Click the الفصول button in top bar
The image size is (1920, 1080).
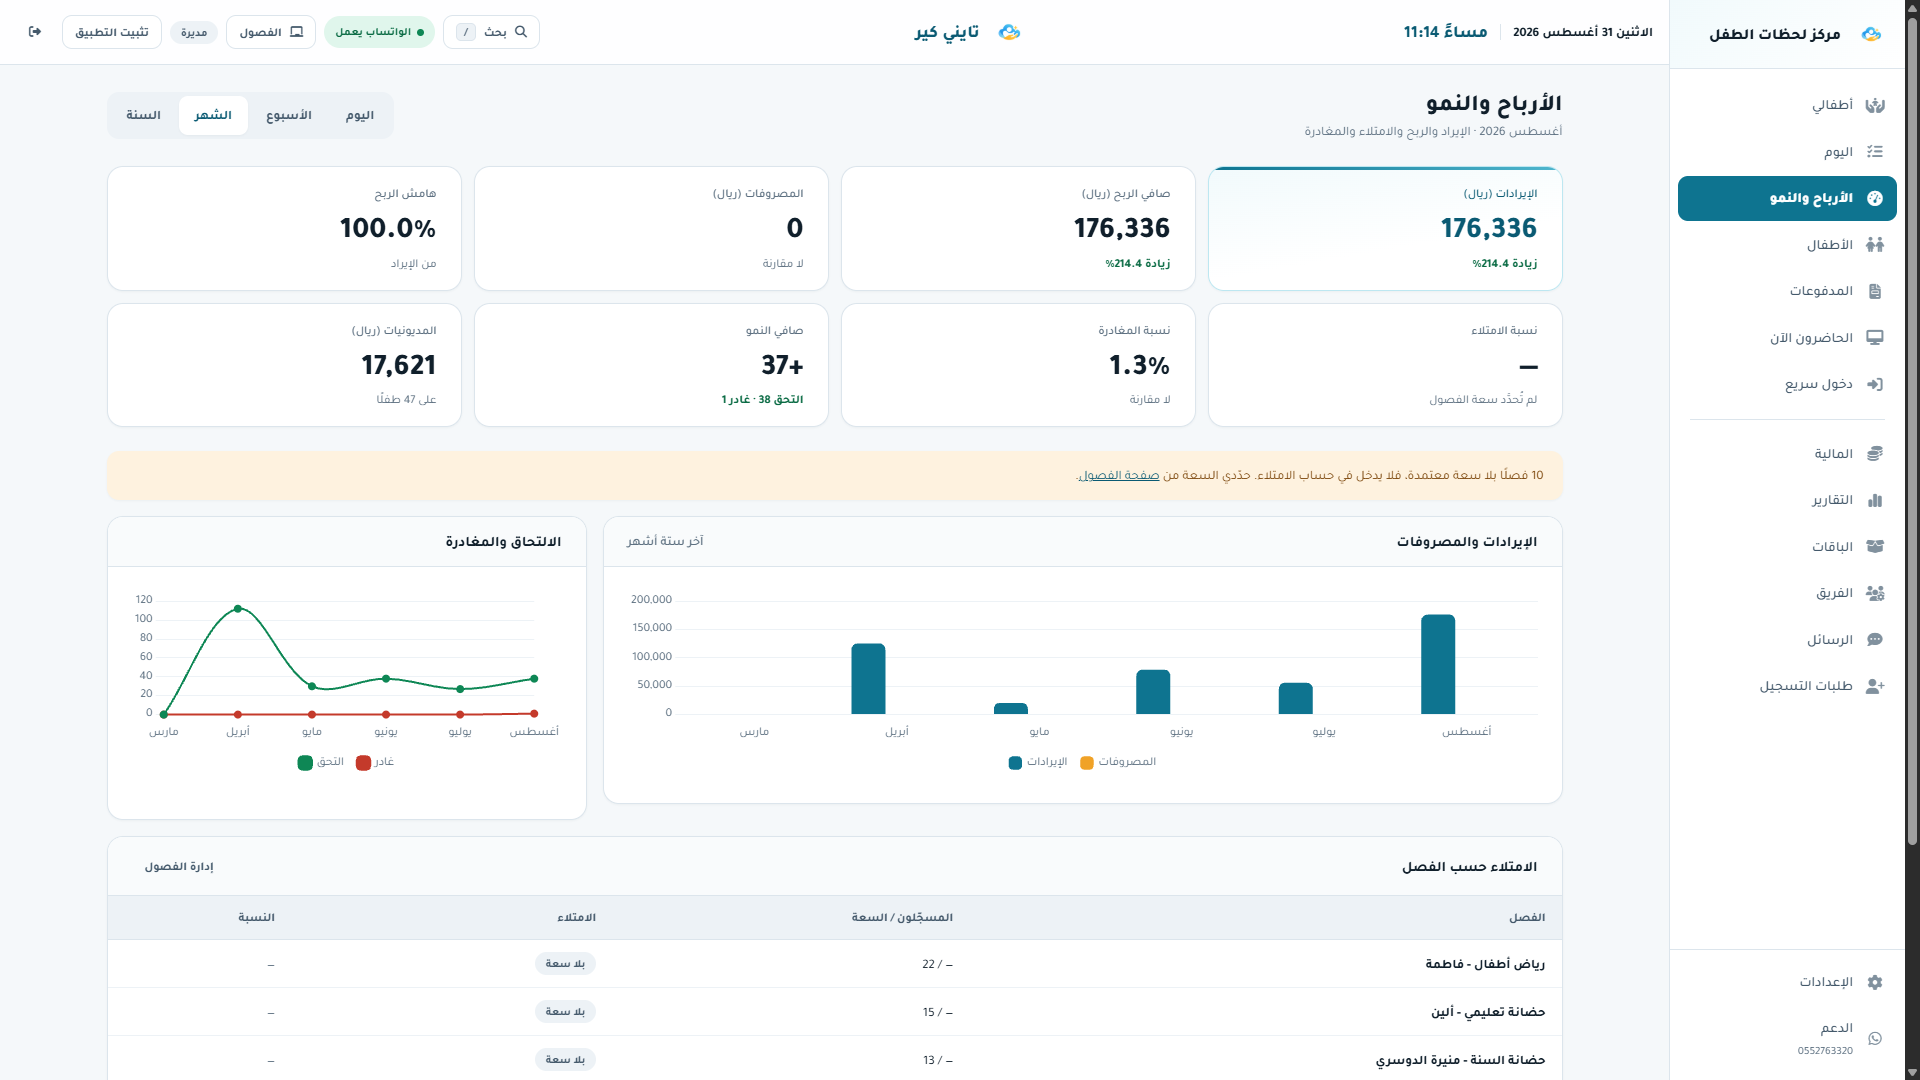[x=271, y=32]
